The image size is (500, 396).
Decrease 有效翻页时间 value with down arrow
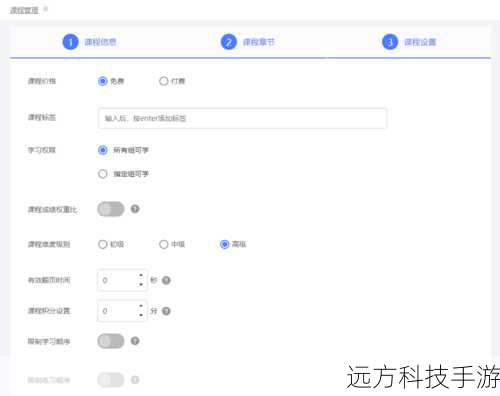(x=141, y=284)
